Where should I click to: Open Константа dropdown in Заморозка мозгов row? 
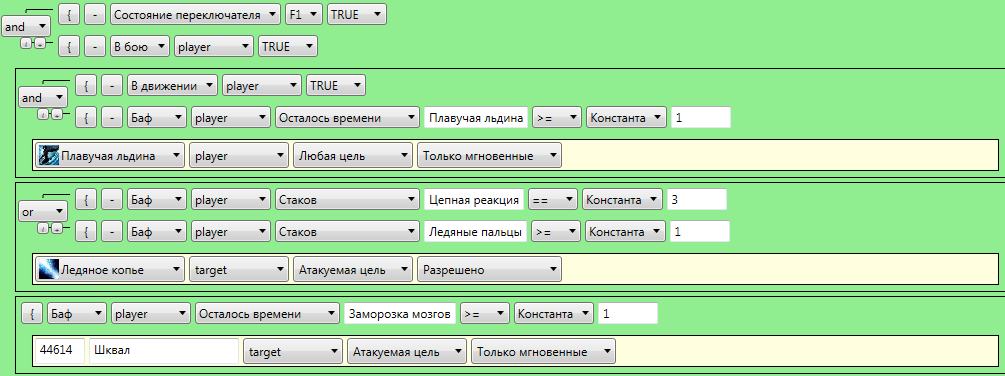pyautogui.click(x=554, y=314)
